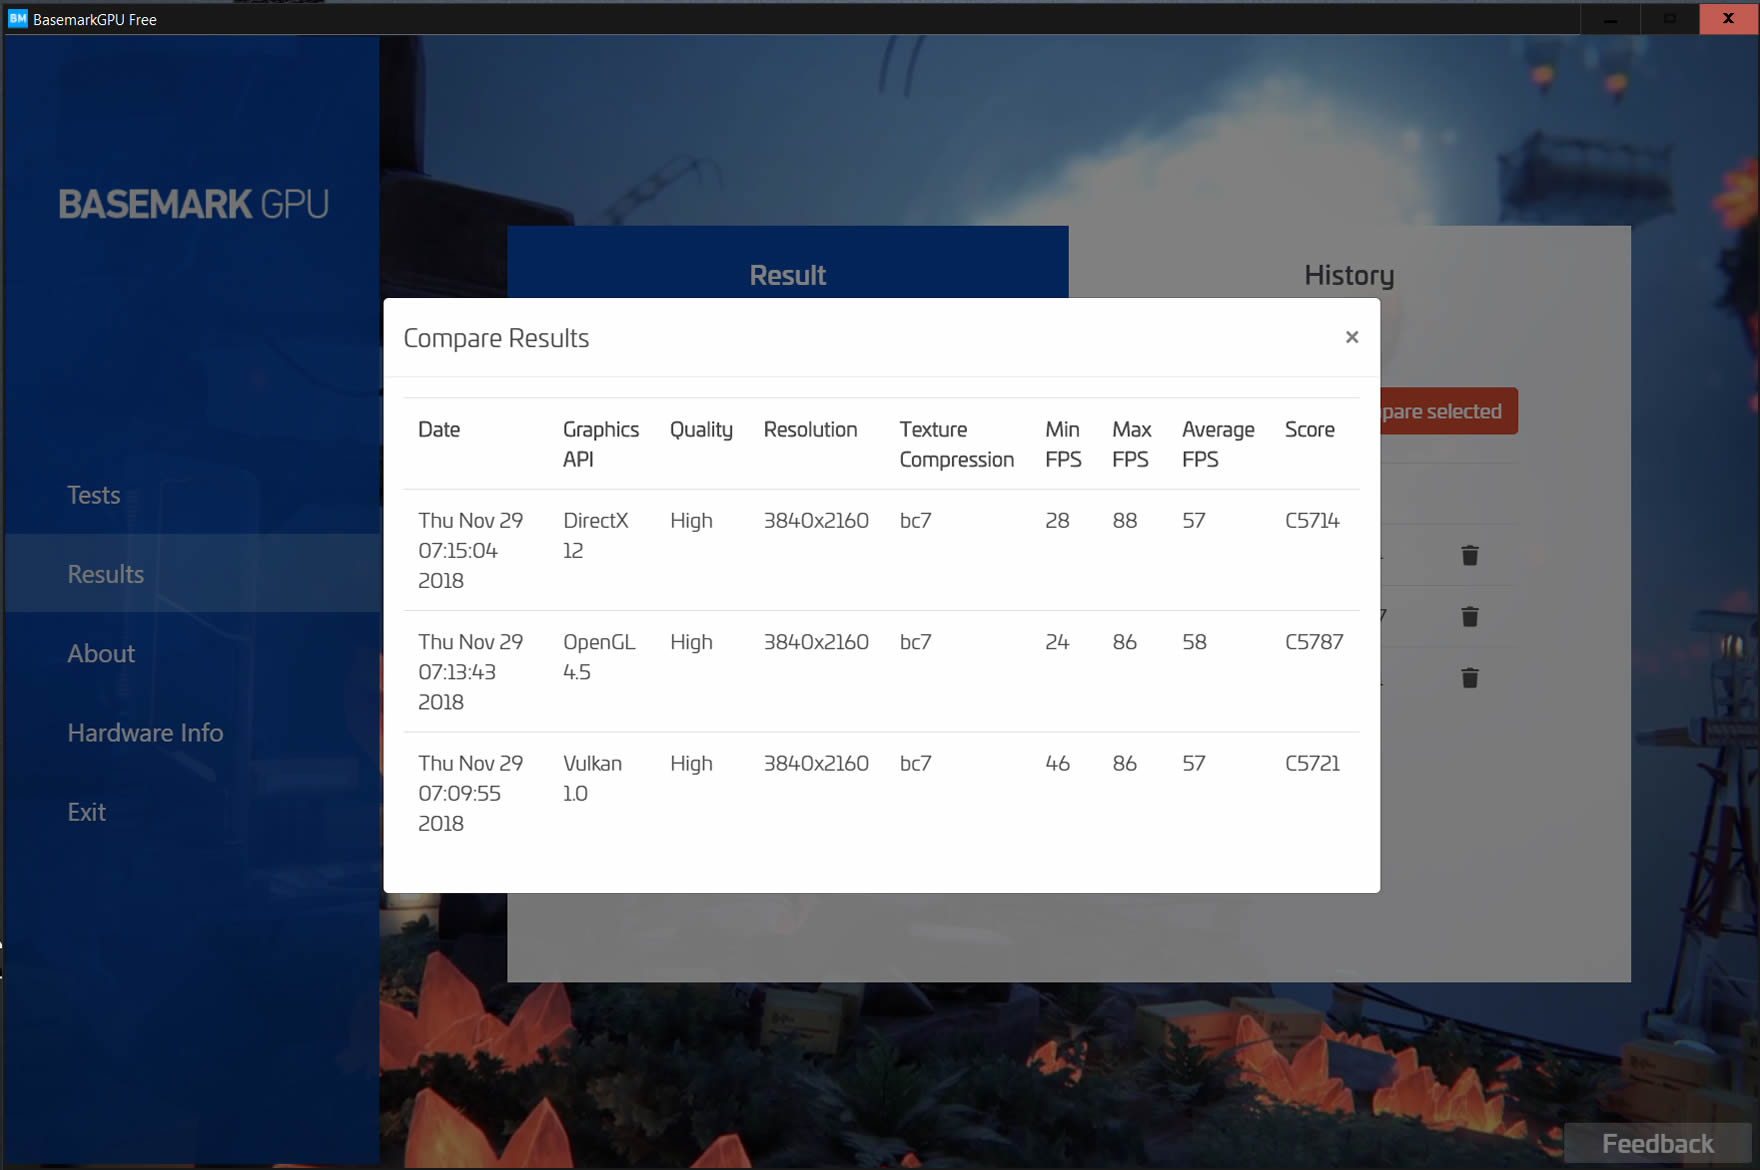Click the Quality column header
The image size is (1760, 1170).
pos(701,430)
